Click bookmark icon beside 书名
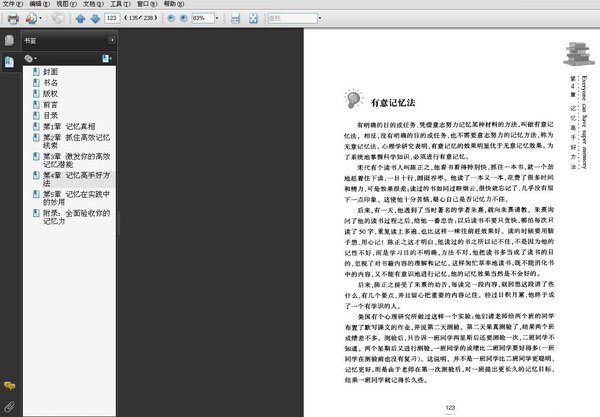This screenshot has height=417, width=600. (36, 83)
